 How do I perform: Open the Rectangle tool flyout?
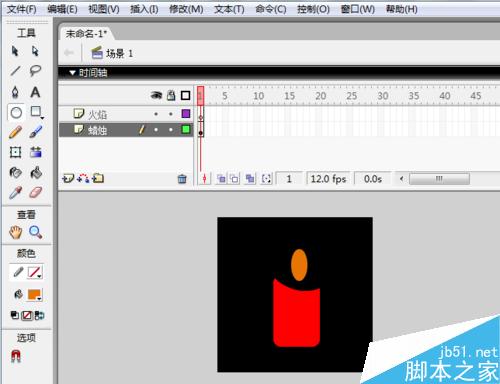point(36,112)
